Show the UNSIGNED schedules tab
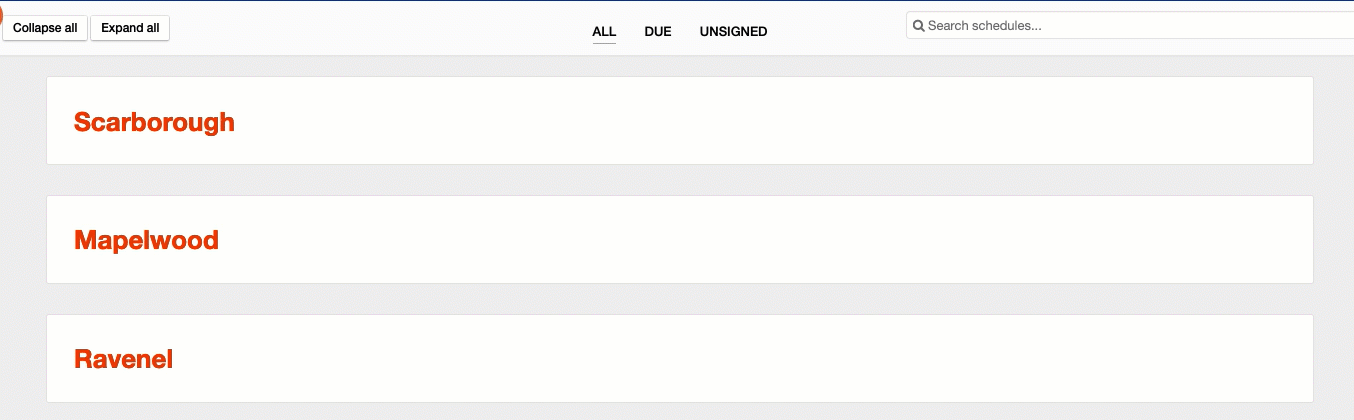 pyautogui.click(x=733, y=31)
